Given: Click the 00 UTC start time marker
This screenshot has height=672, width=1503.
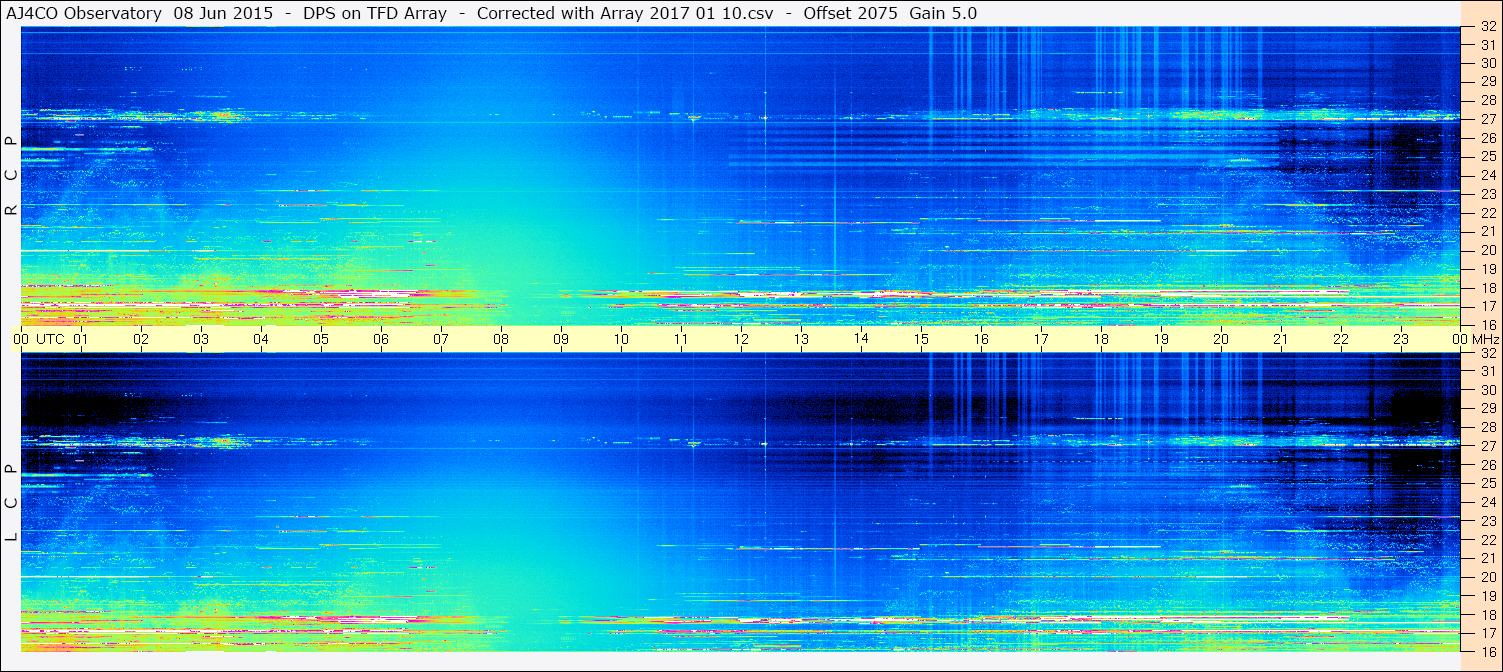Looking at the screenshot, I should [38, 339].
